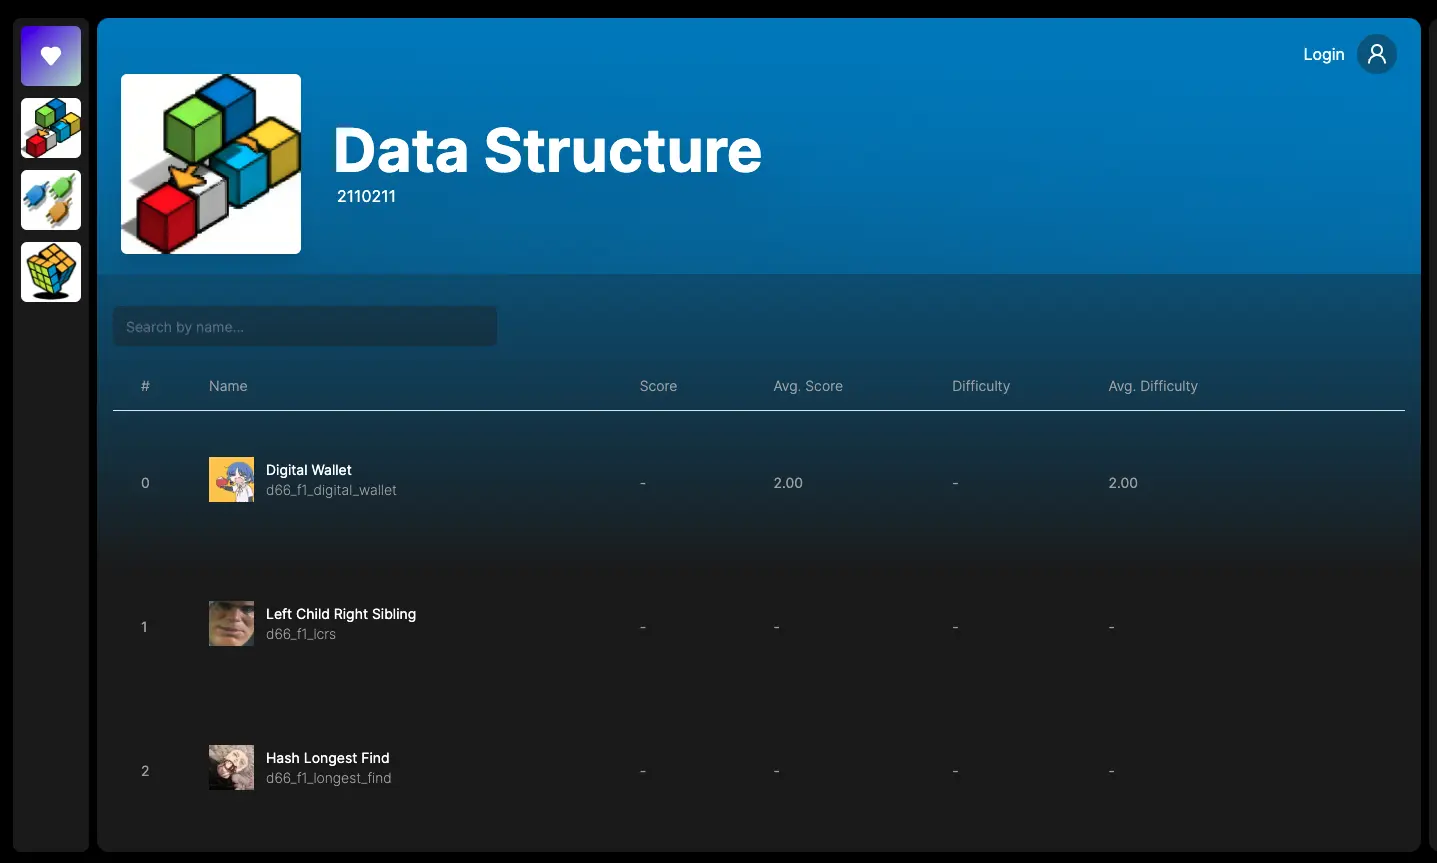1437x863 pixels.
Task: Sort by the Avg. Difficulty column header
Action: coord(1153,386)
